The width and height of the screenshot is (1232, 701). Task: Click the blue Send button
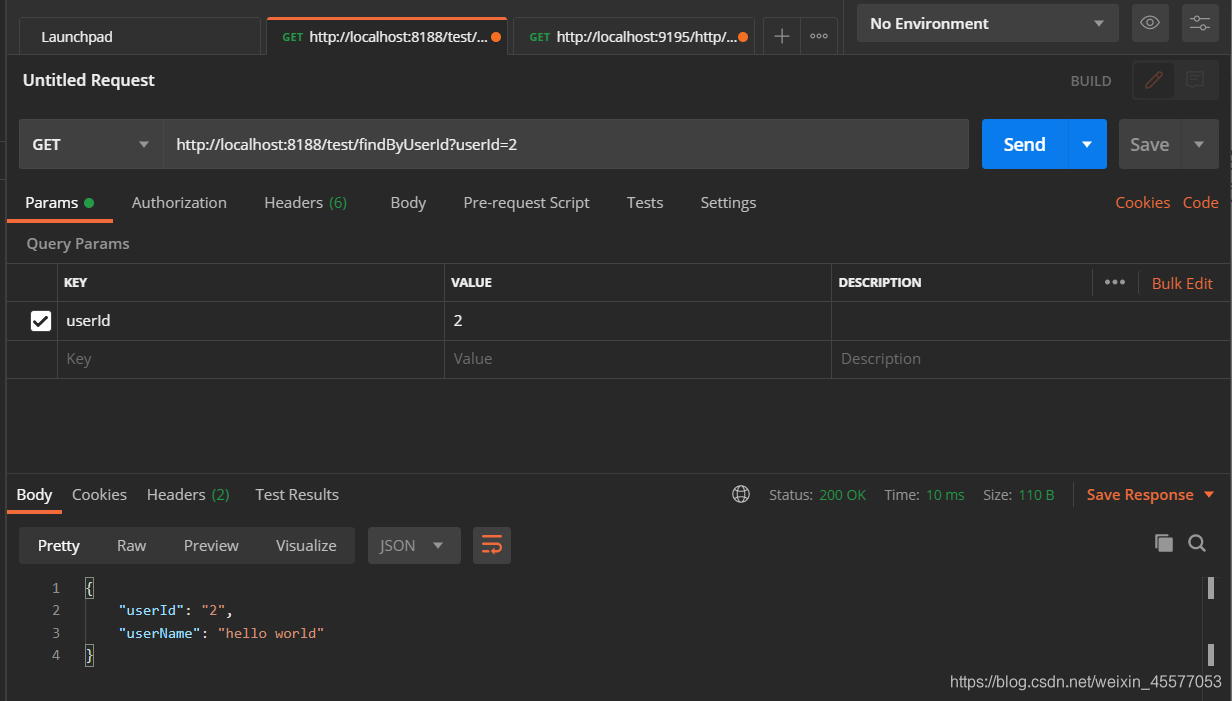tap(1025, 144)
